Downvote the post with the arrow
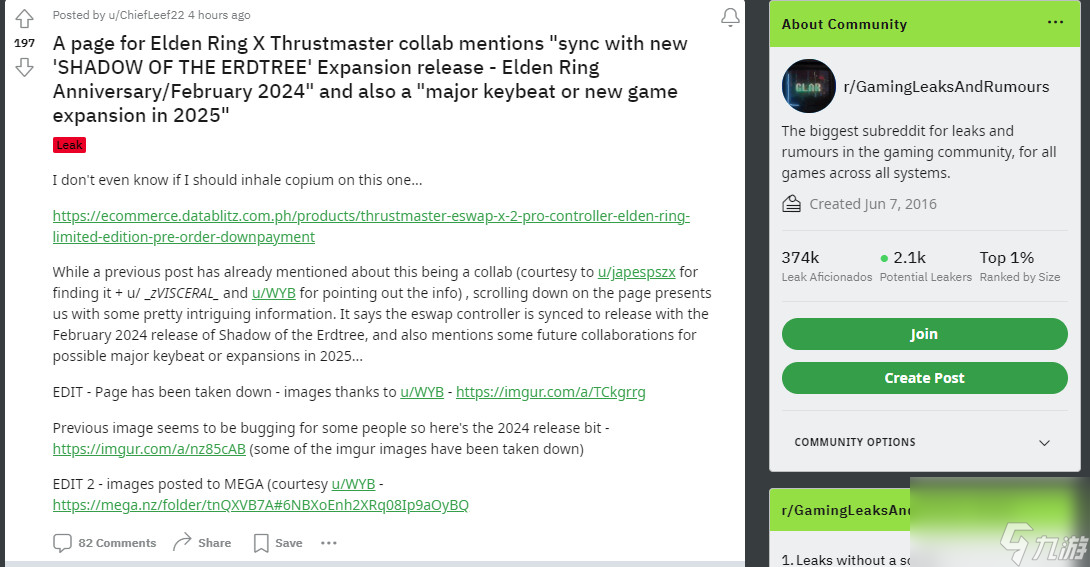Screen dimensions: 1090x567 [24, 67]
